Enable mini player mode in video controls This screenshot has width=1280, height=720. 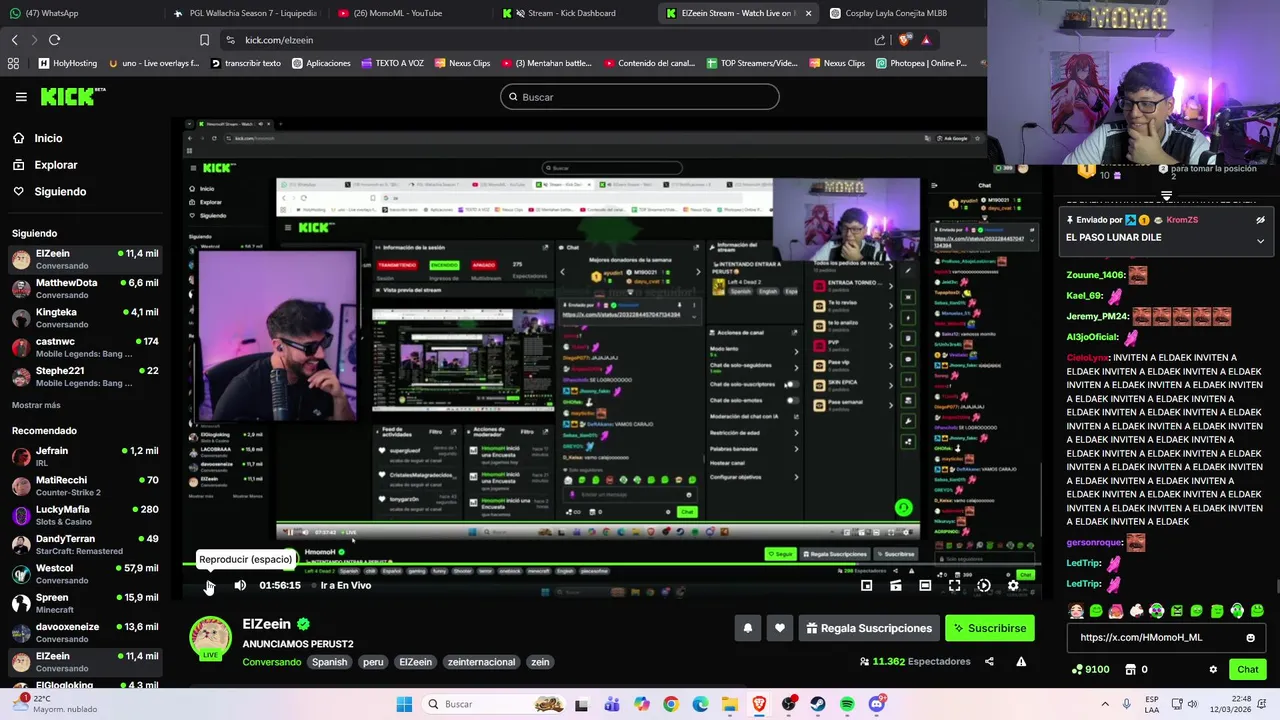coord(867,586)
